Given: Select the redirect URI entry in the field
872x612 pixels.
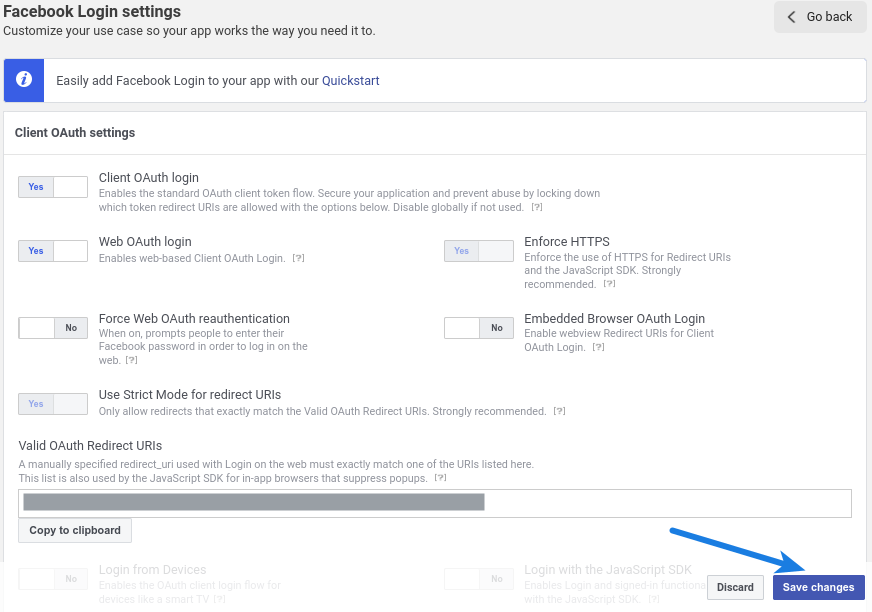Looking at the screenshot, I should tap(254, 502).
